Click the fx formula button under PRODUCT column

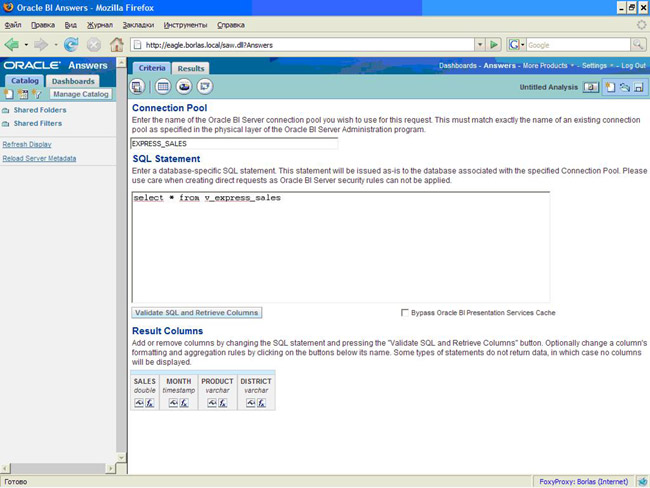(x=223, y=403)
